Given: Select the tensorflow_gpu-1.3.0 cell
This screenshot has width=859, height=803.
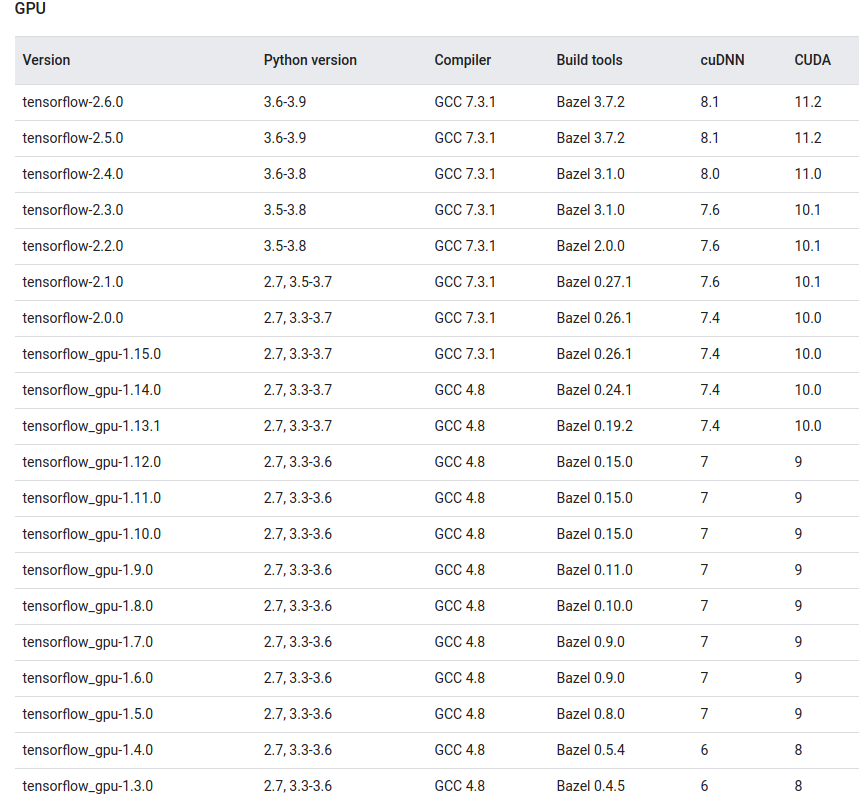Looking at the screenshot, I should (x=88, y=786).
